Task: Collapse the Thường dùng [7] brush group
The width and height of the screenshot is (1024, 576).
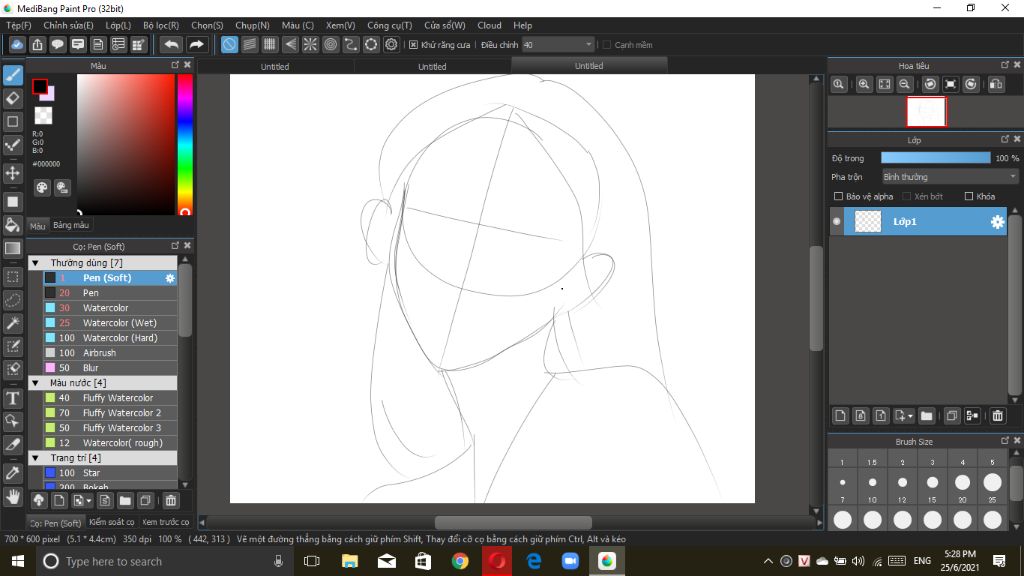Action: click(x=36, y=263)
